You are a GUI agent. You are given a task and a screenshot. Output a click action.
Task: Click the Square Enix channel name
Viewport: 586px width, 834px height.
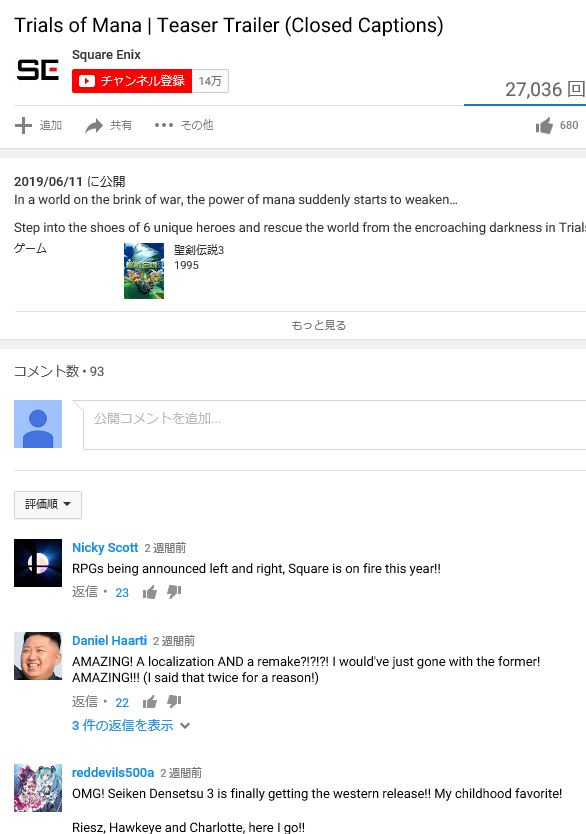pos(106,55)
